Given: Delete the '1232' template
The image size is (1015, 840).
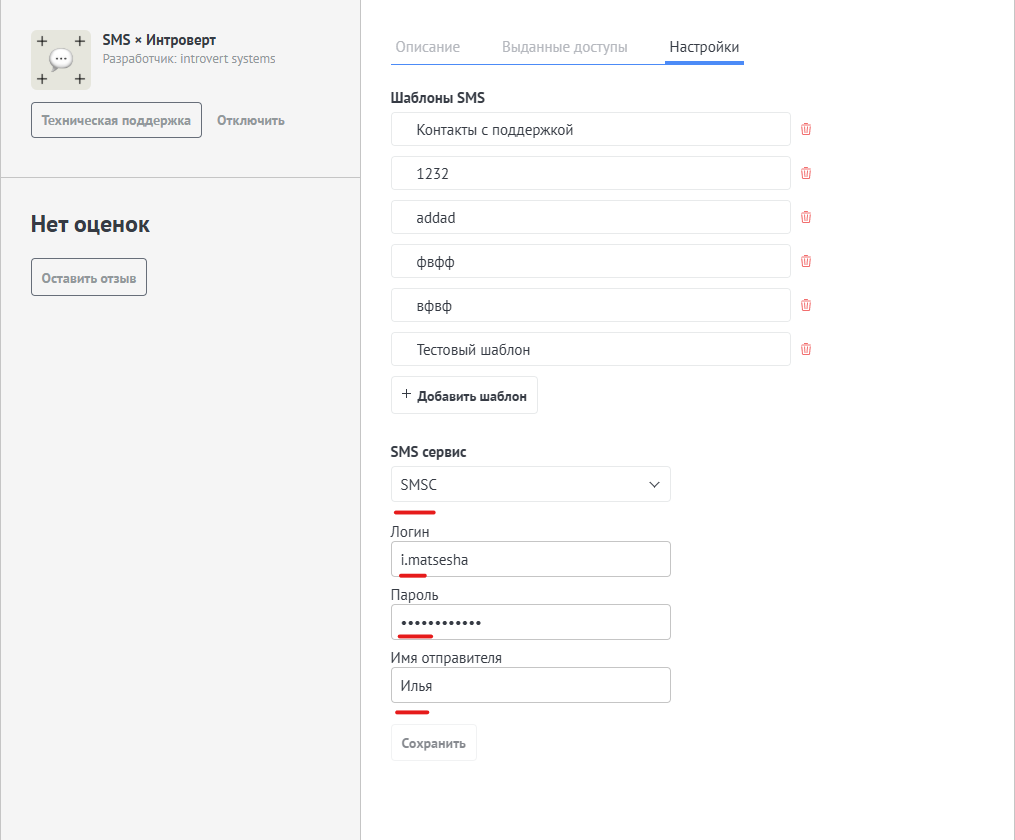Looking at the screenshot, I should pos(806,173).
